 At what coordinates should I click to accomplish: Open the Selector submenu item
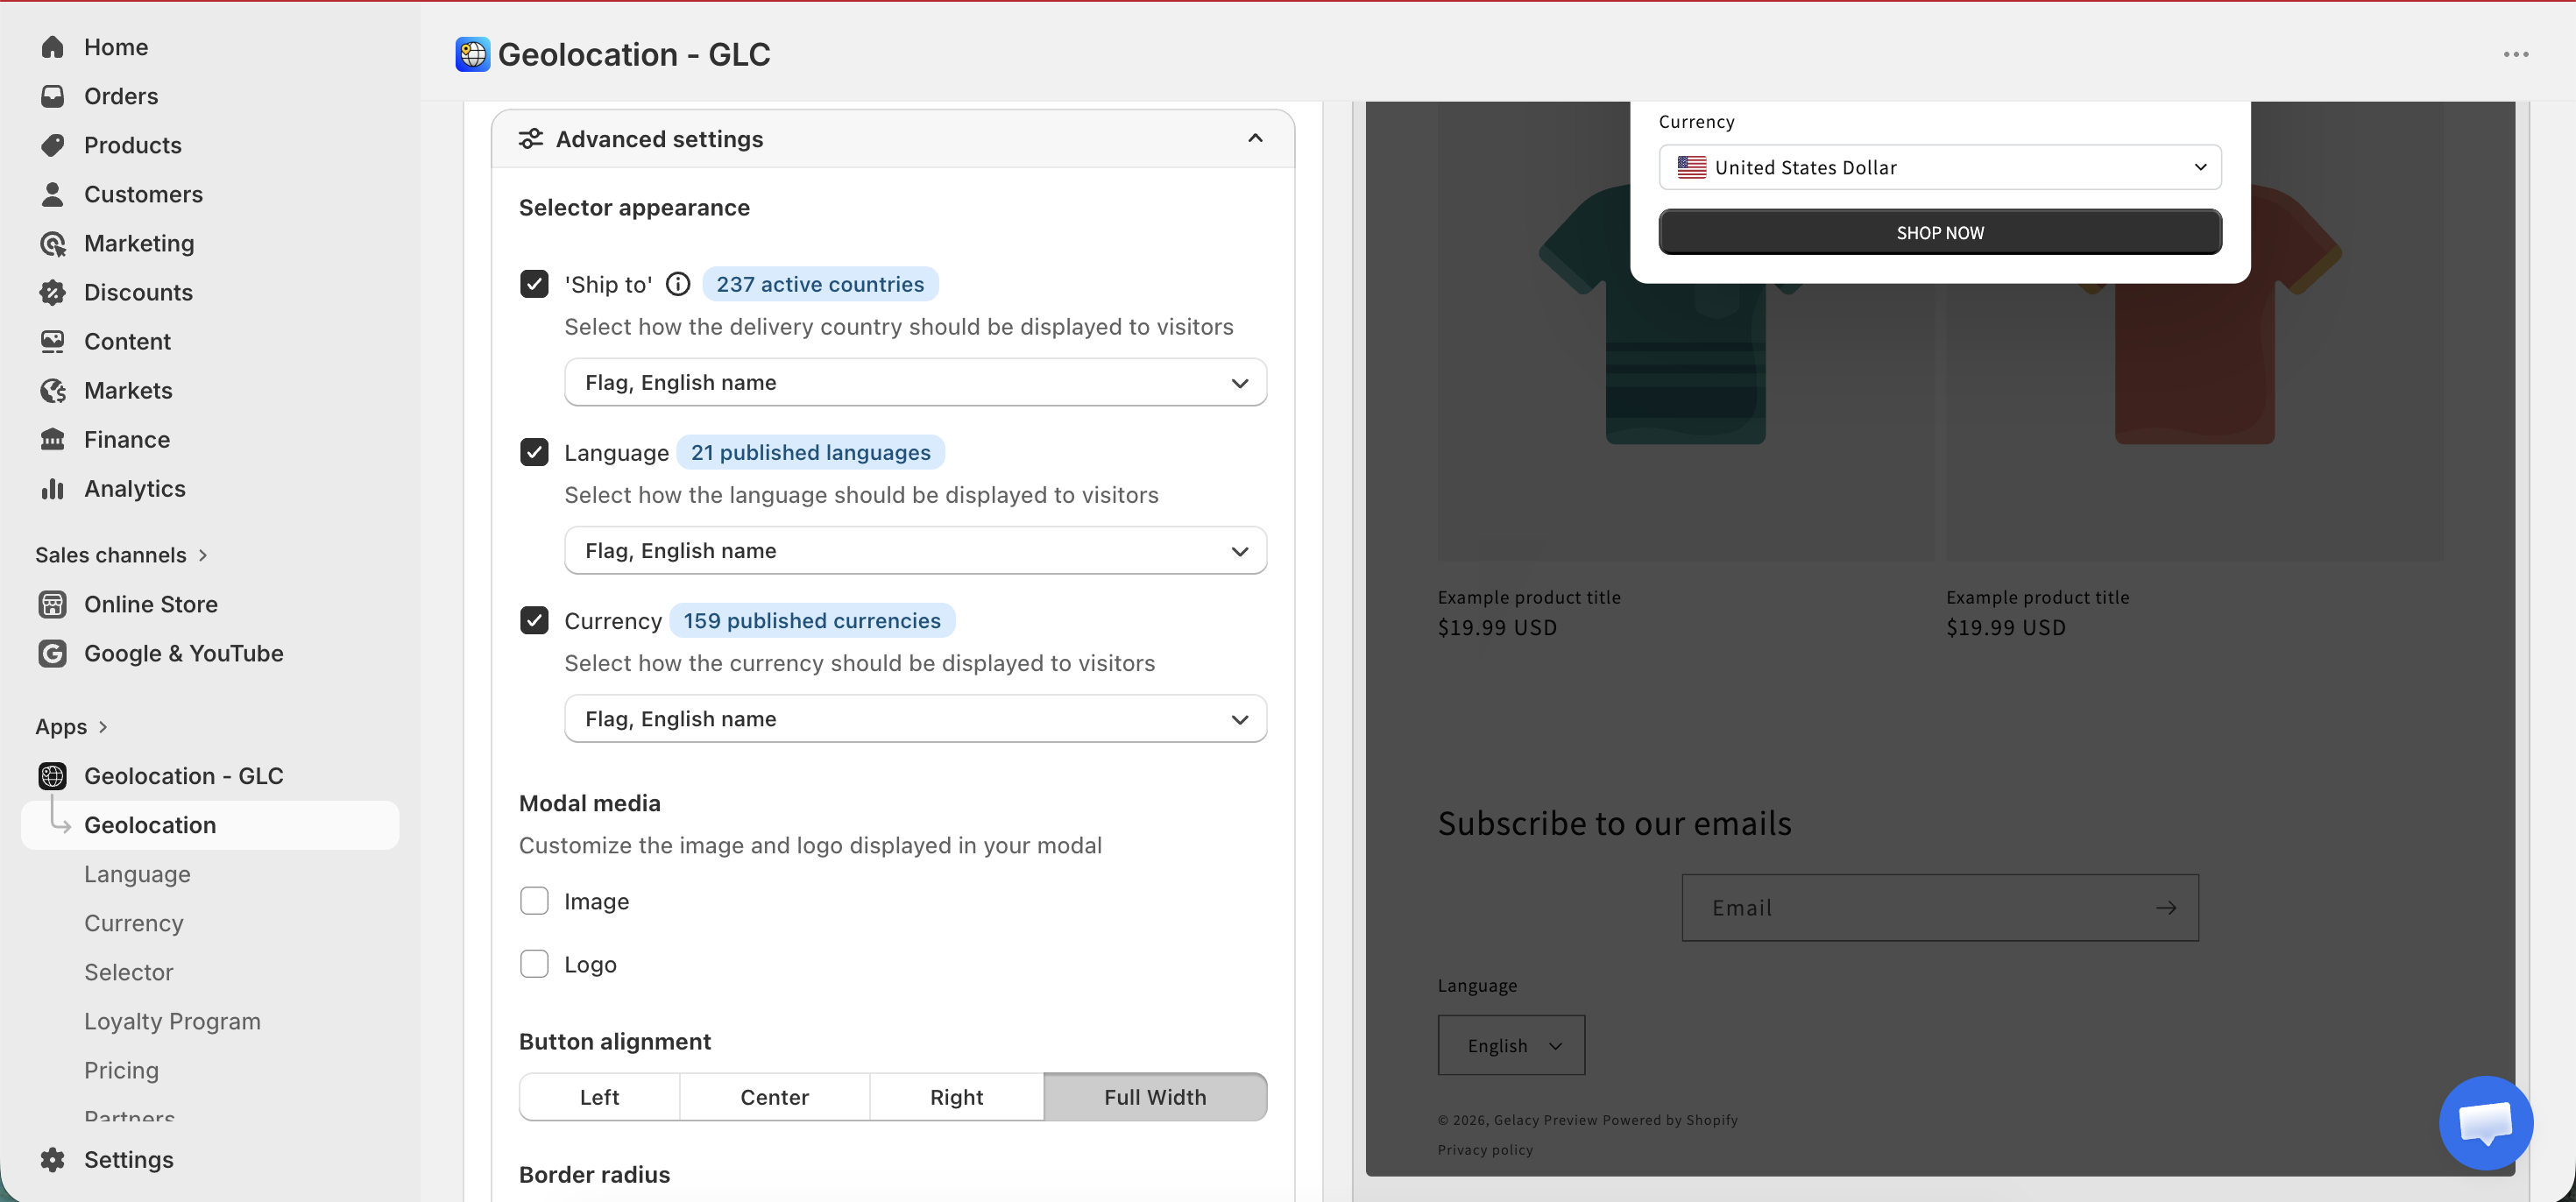tap(129, 972)
